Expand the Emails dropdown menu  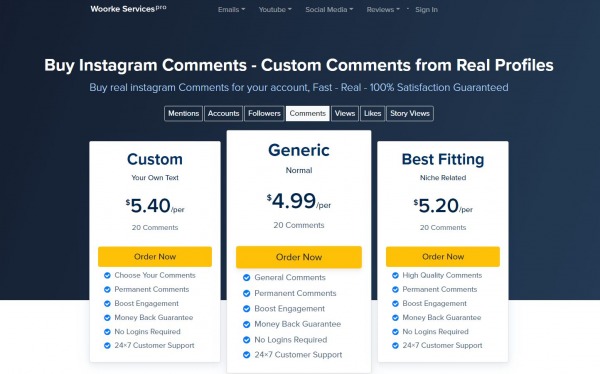[x=232, y=10]
